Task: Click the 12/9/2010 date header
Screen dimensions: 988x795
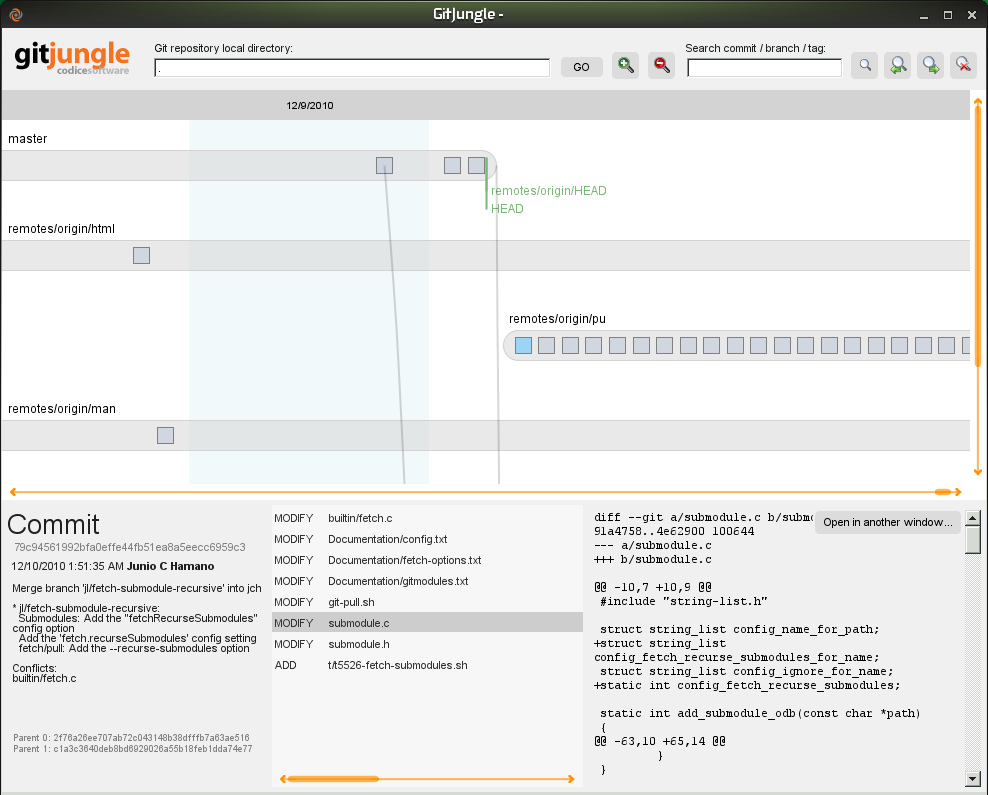Action: coord(309,105)
